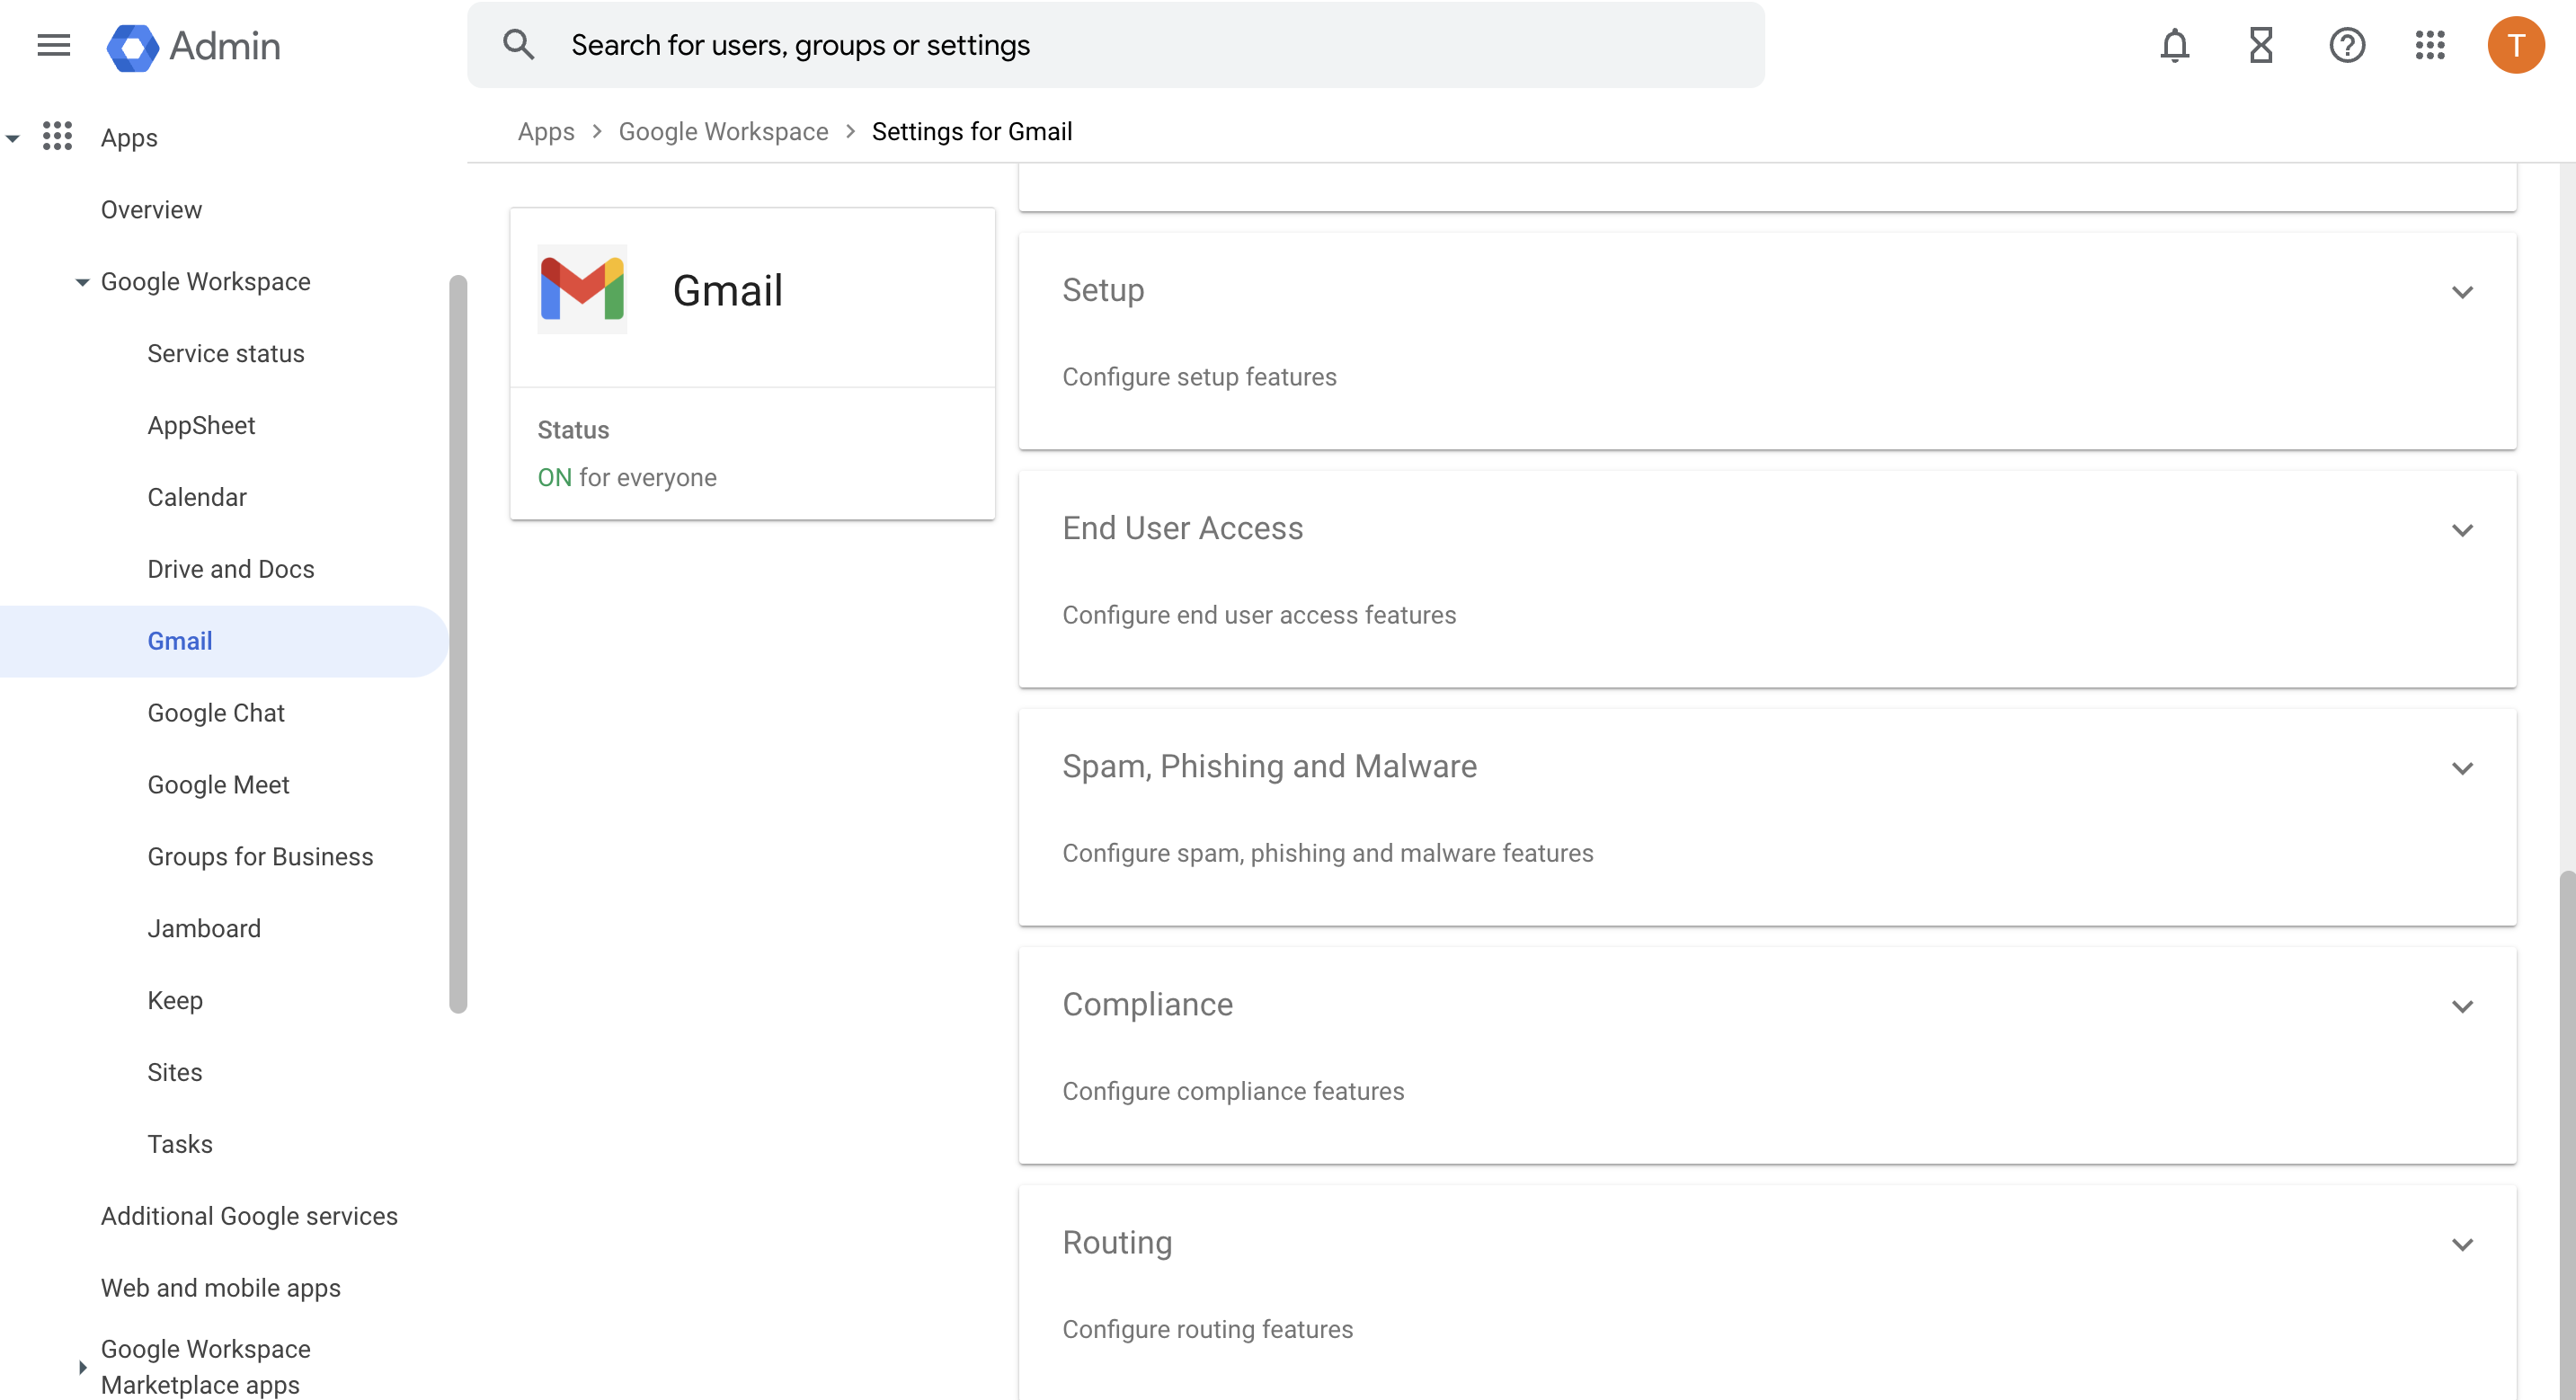This screenshot has height=1400, width=2576.
Task: Expand Google Workspace Marketplace apps arrow
Action: click(x=82, y=1367)
